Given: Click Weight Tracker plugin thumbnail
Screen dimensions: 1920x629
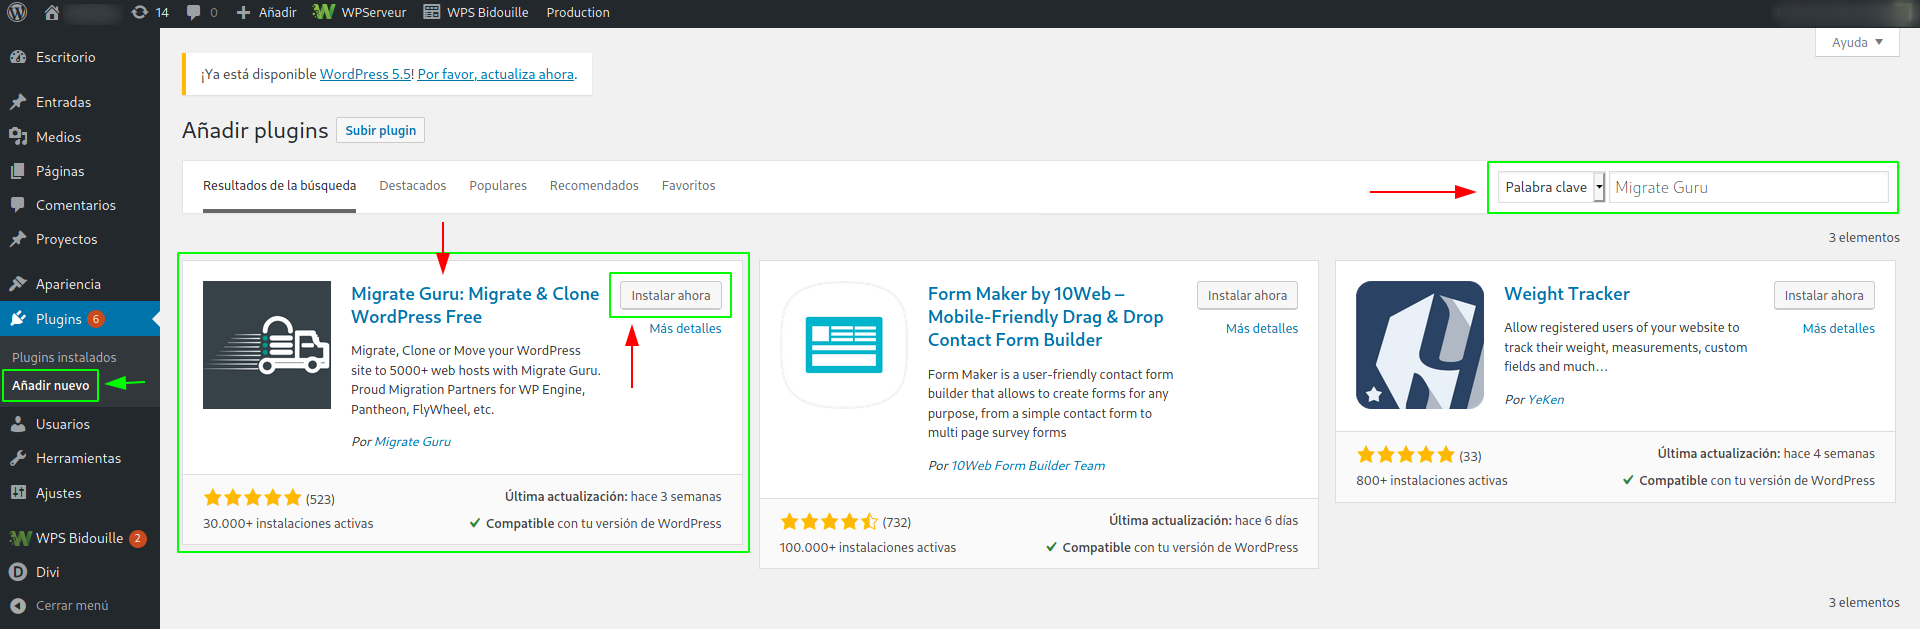Looking at the screenshot, I should click(1420, 345).
